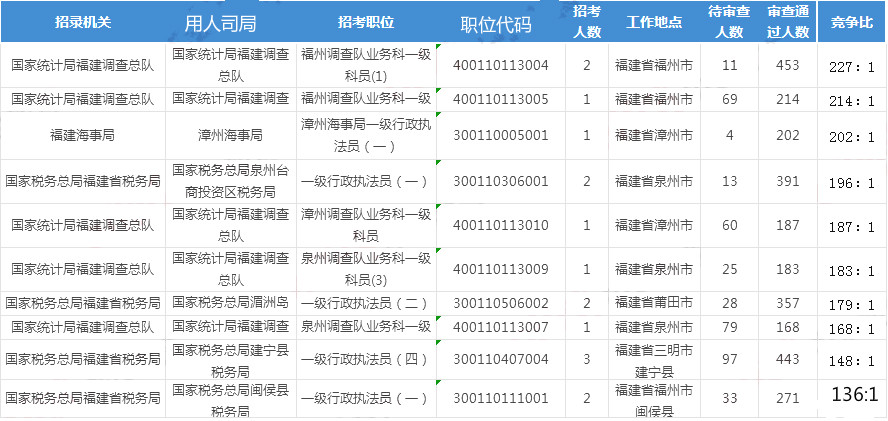Click competition ratio 183:1
Image resolution: width=888 pixels, height=421 pixels.
852,271
